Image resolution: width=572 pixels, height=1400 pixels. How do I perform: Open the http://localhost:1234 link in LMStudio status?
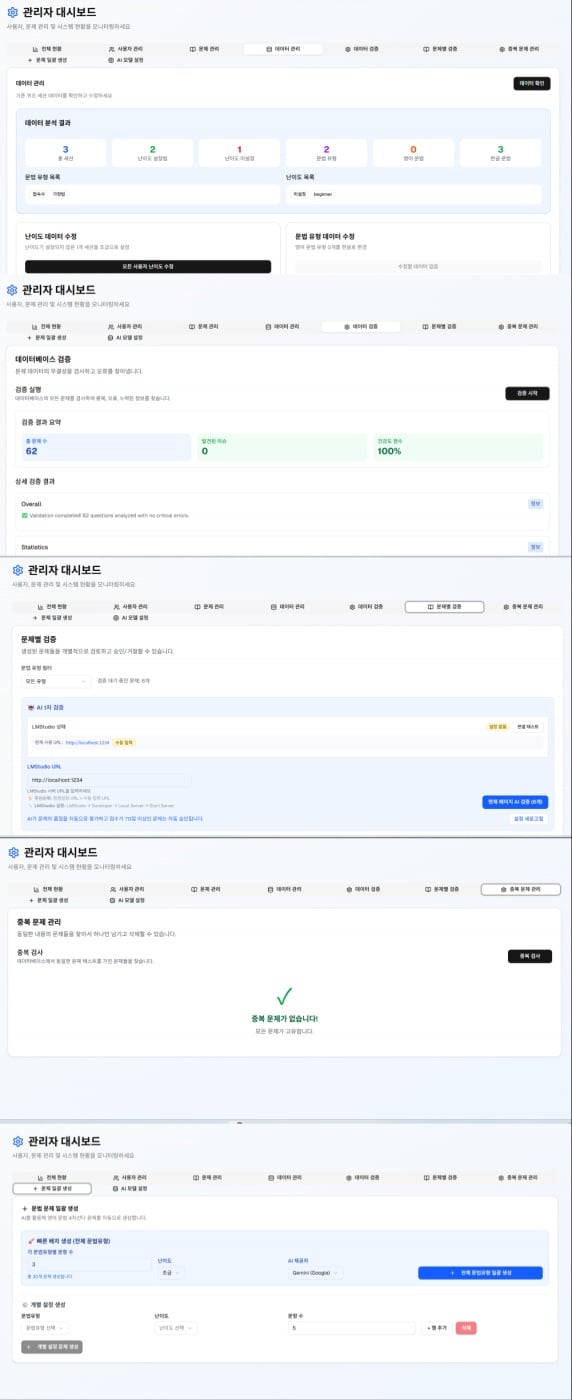(x=88, y=742)
